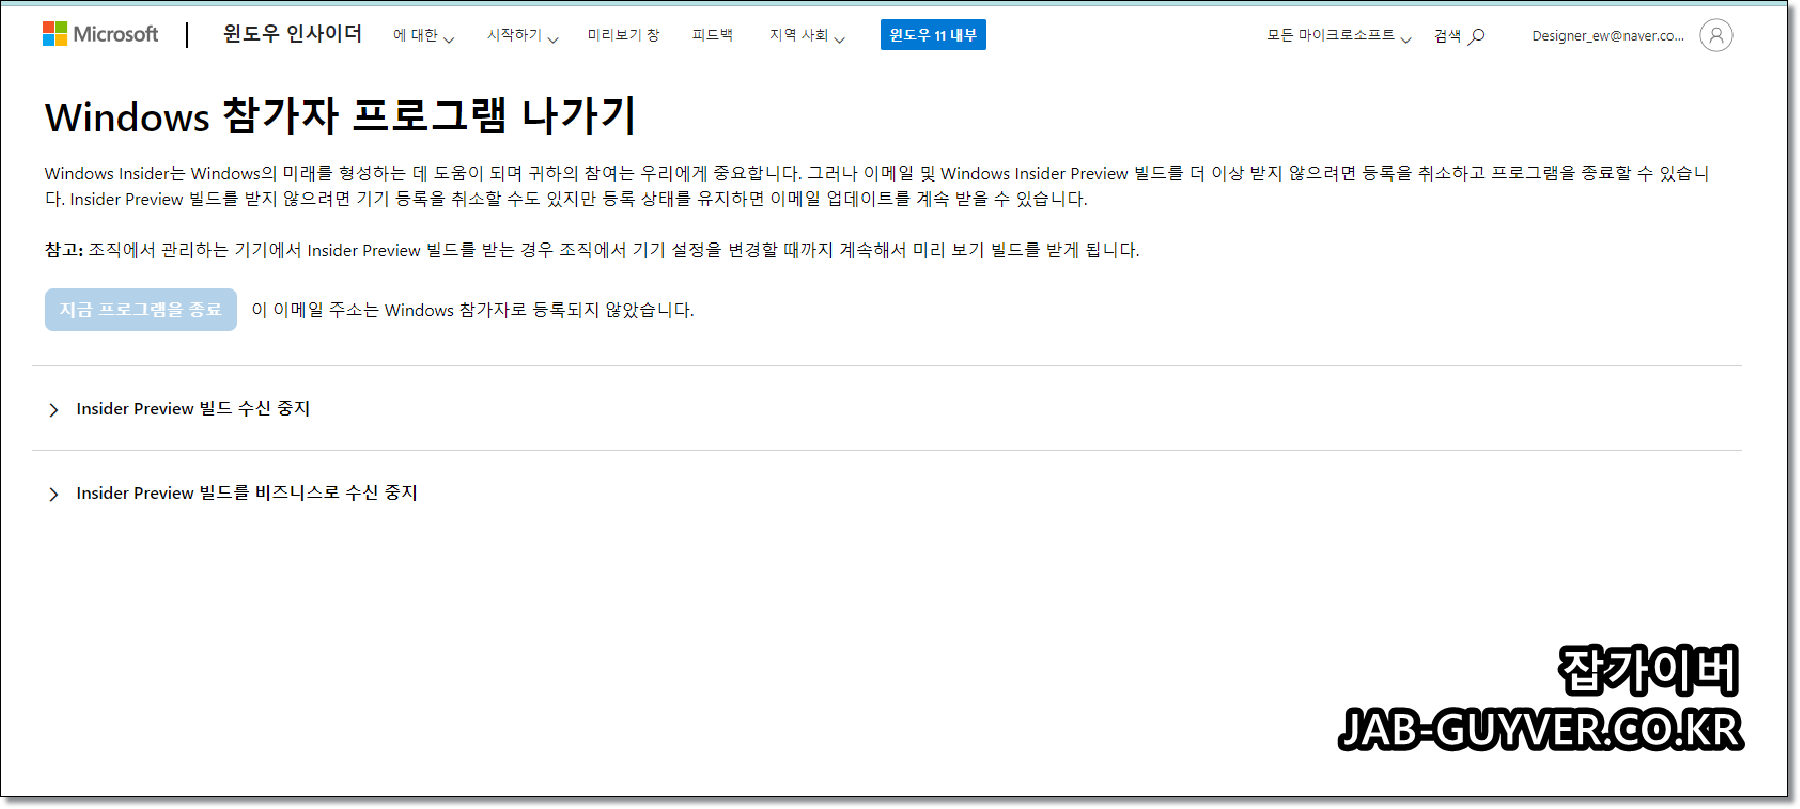The width and height of the screenshot is (1800, 809).
Task: Expand the 모든 마이크로소프트 menu
Action: (x=1339, y=36)
